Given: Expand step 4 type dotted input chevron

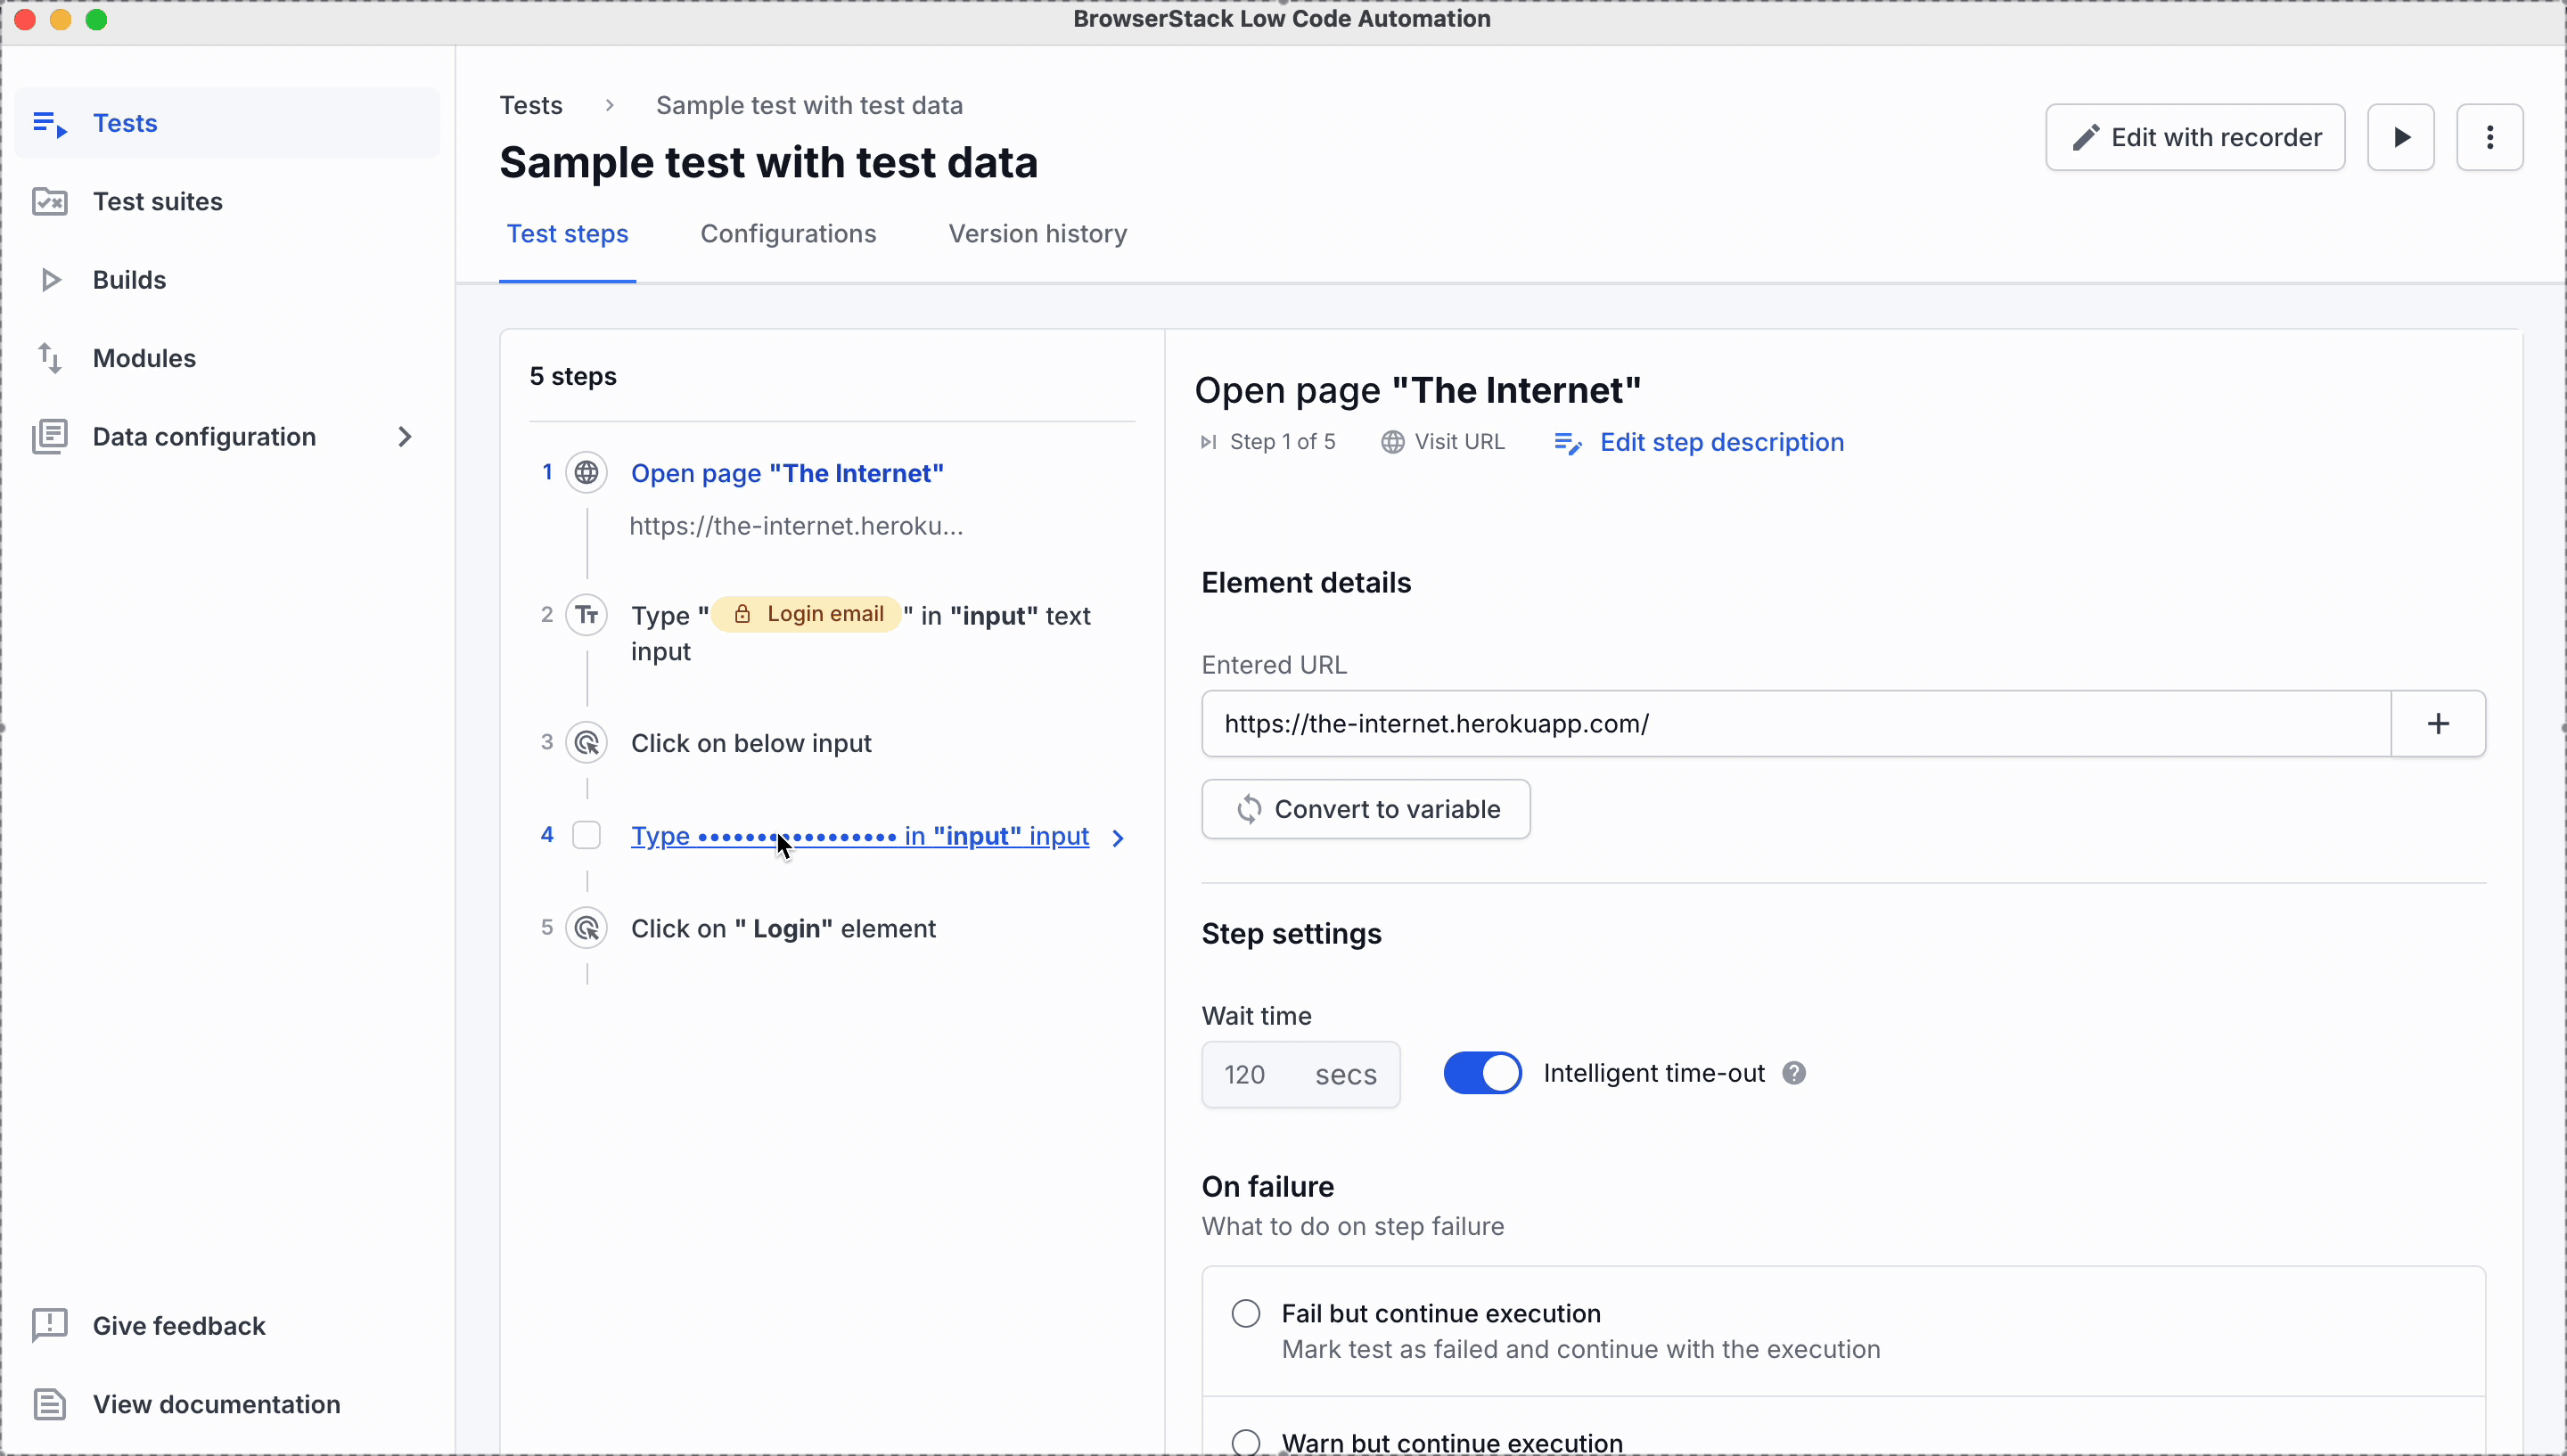Looking at the screenshot, I should coord(1118,836).
